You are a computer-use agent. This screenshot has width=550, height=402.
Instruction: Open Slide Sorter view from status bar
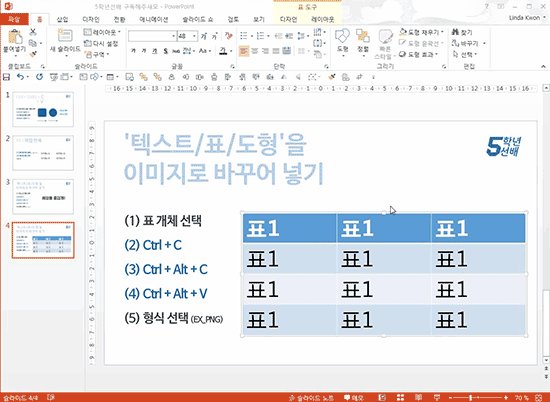pos(400,397)
